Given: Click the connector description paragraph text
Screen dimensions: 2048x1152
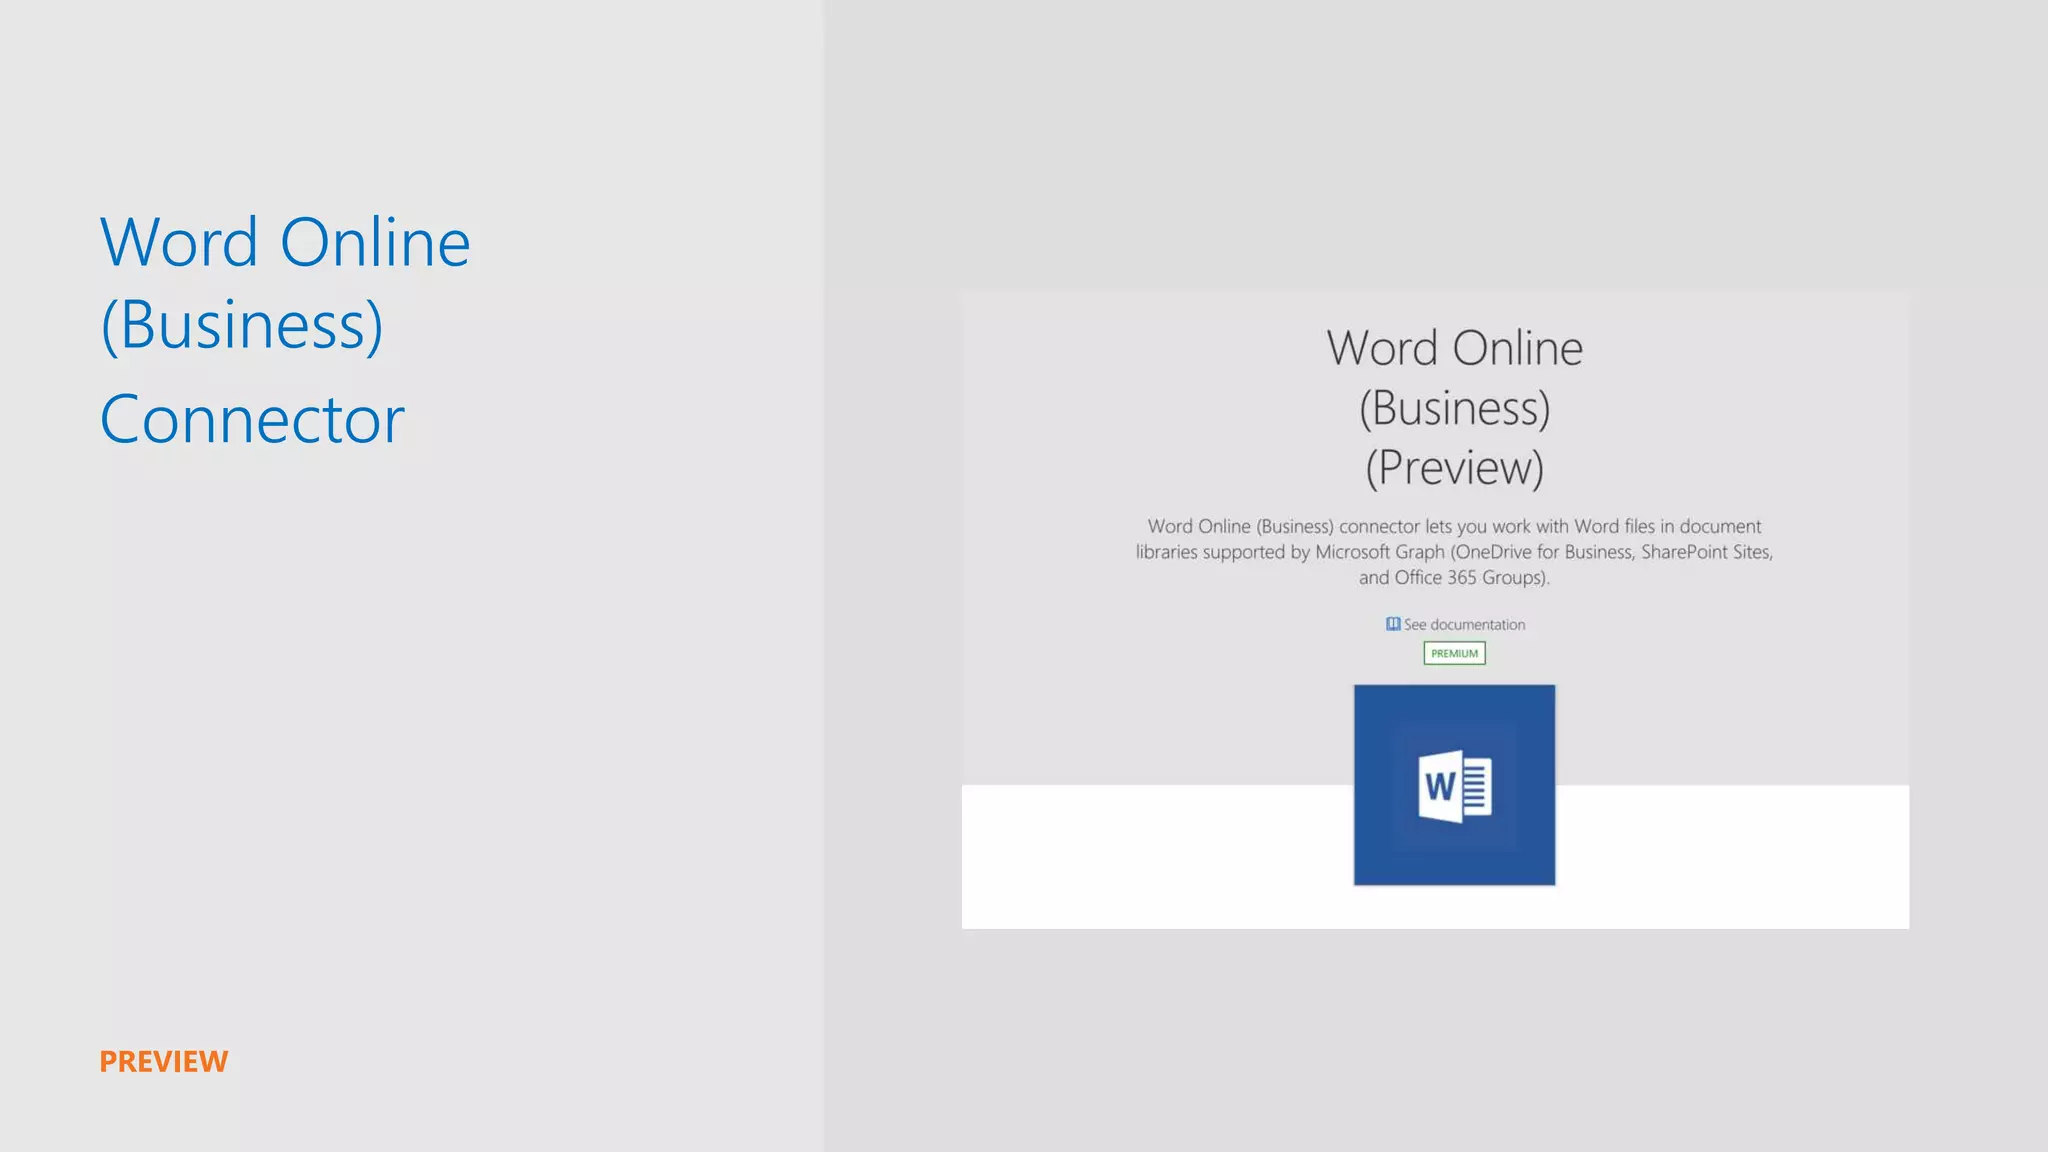Looking at the screenshot, I should (x=1454, y=552).
